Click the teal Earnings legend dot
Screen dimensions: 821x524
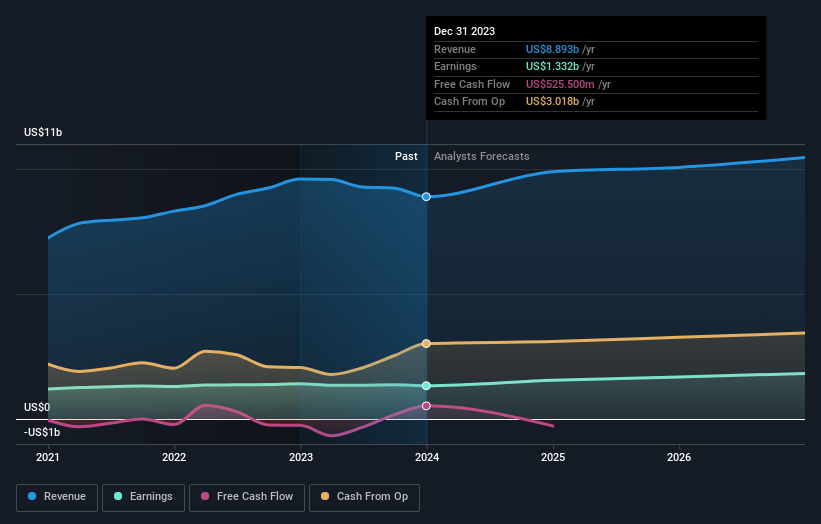(x=118, y=496)
